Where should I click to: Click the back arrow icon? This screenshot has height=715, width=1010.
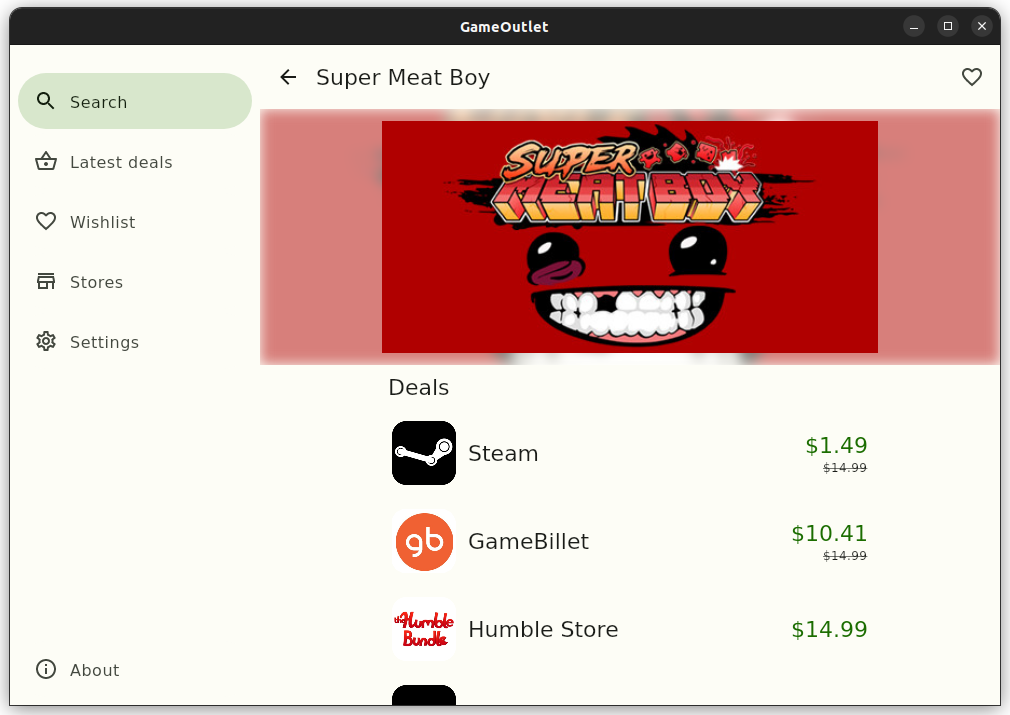tap(288, 77)
